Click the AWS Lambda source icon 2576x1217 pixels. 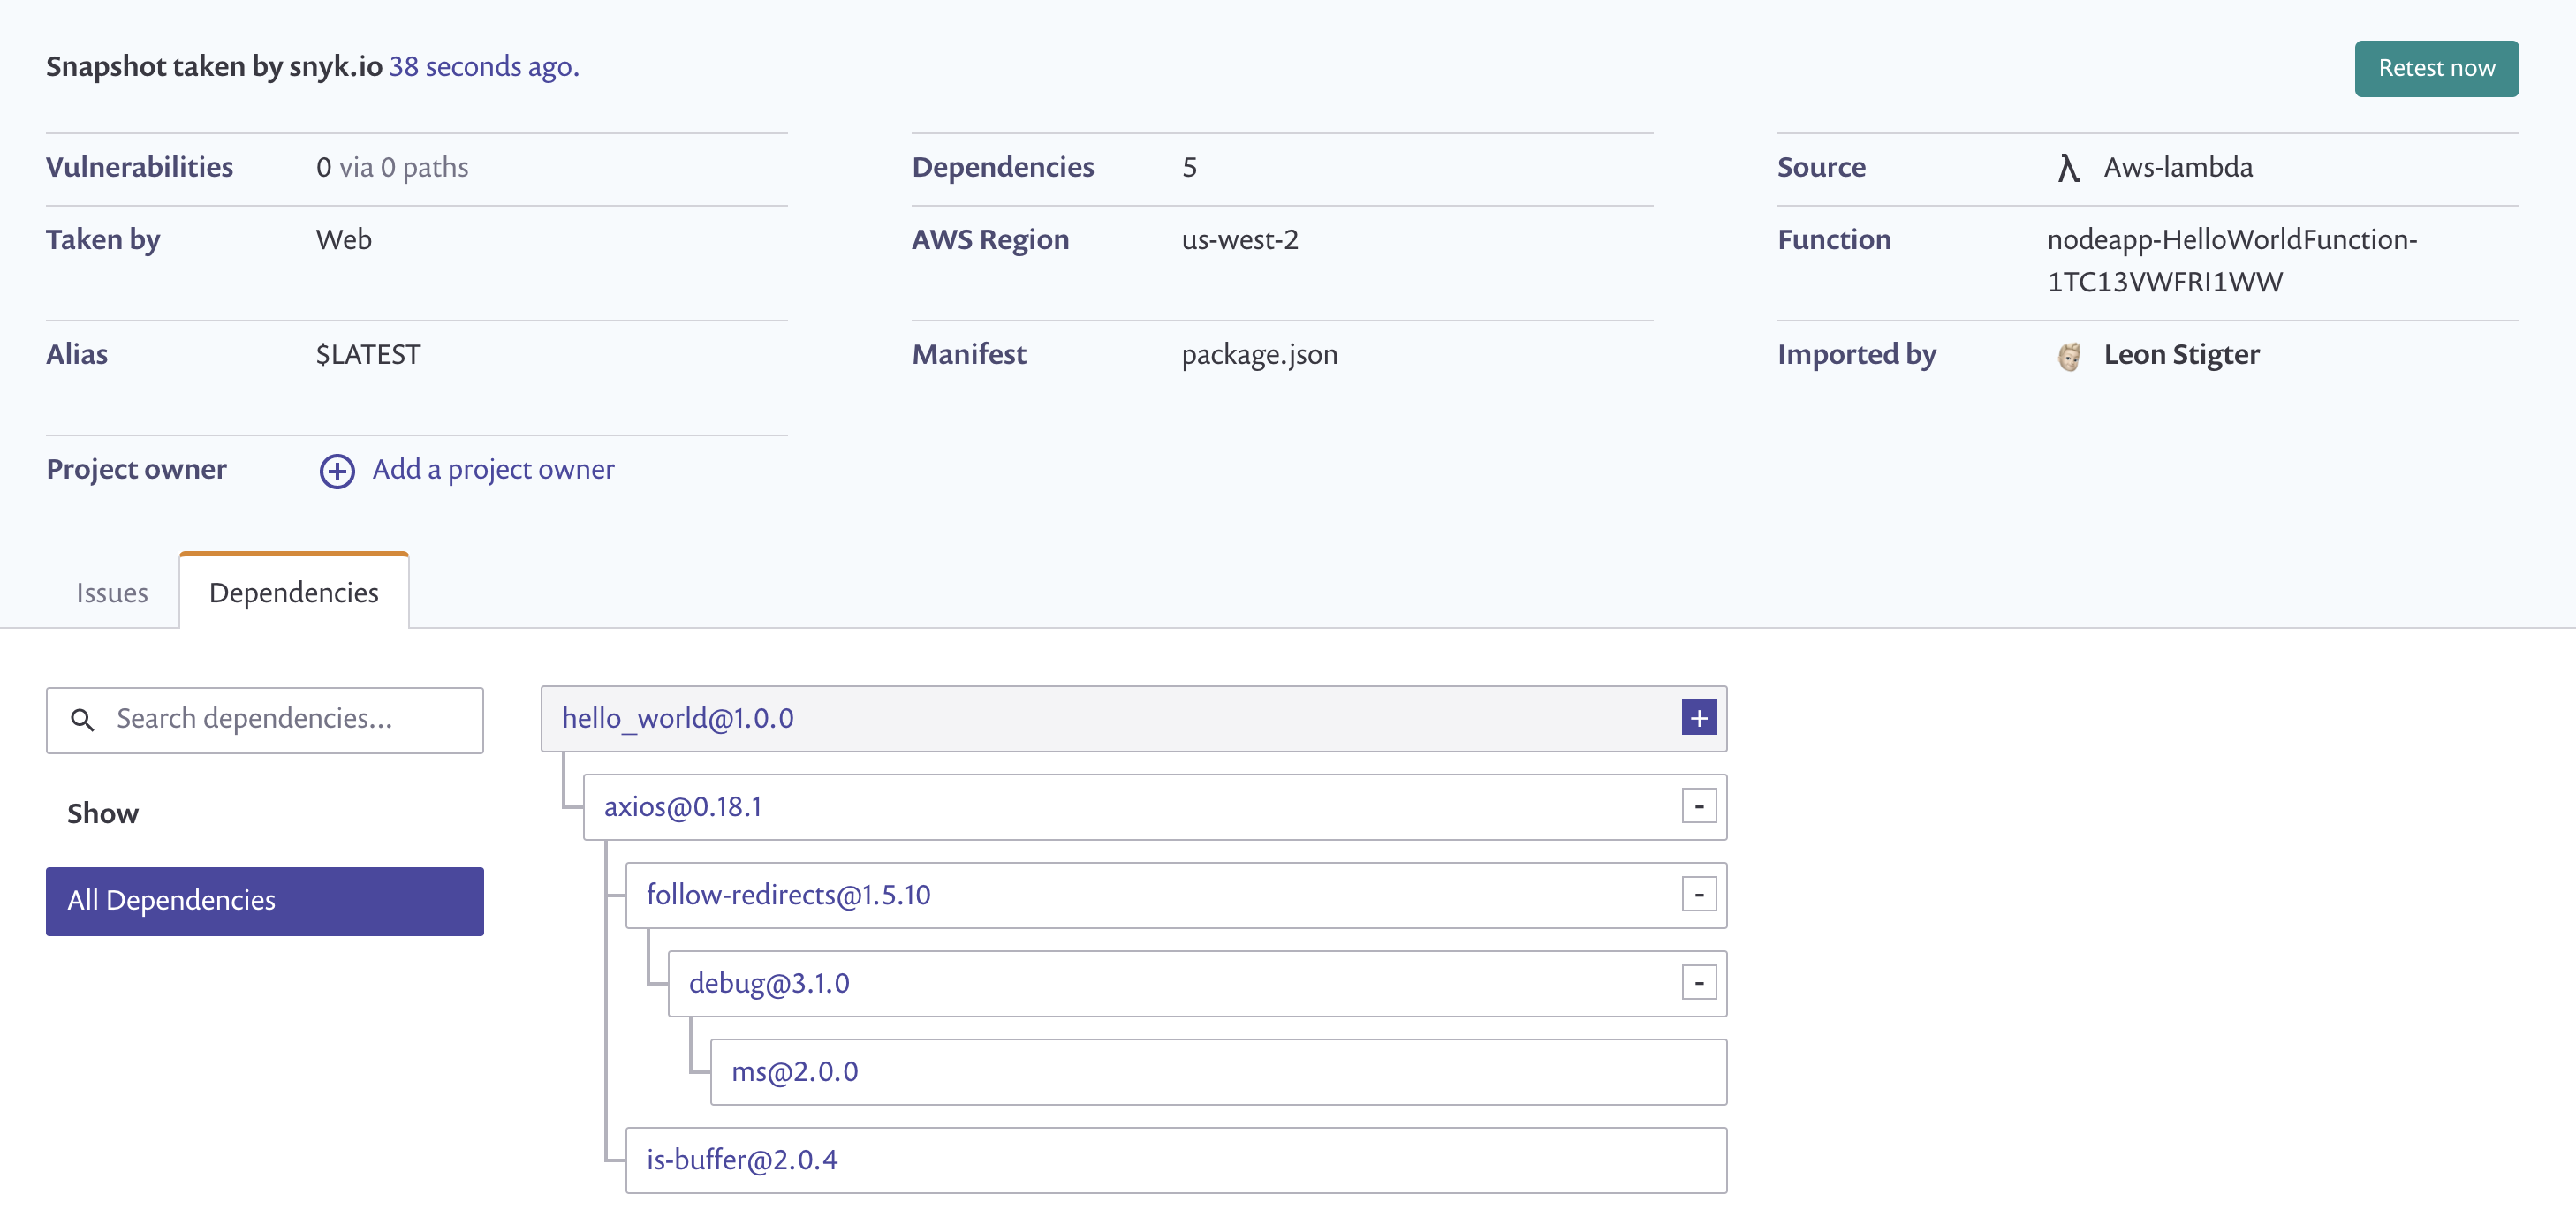point(2068,167)
